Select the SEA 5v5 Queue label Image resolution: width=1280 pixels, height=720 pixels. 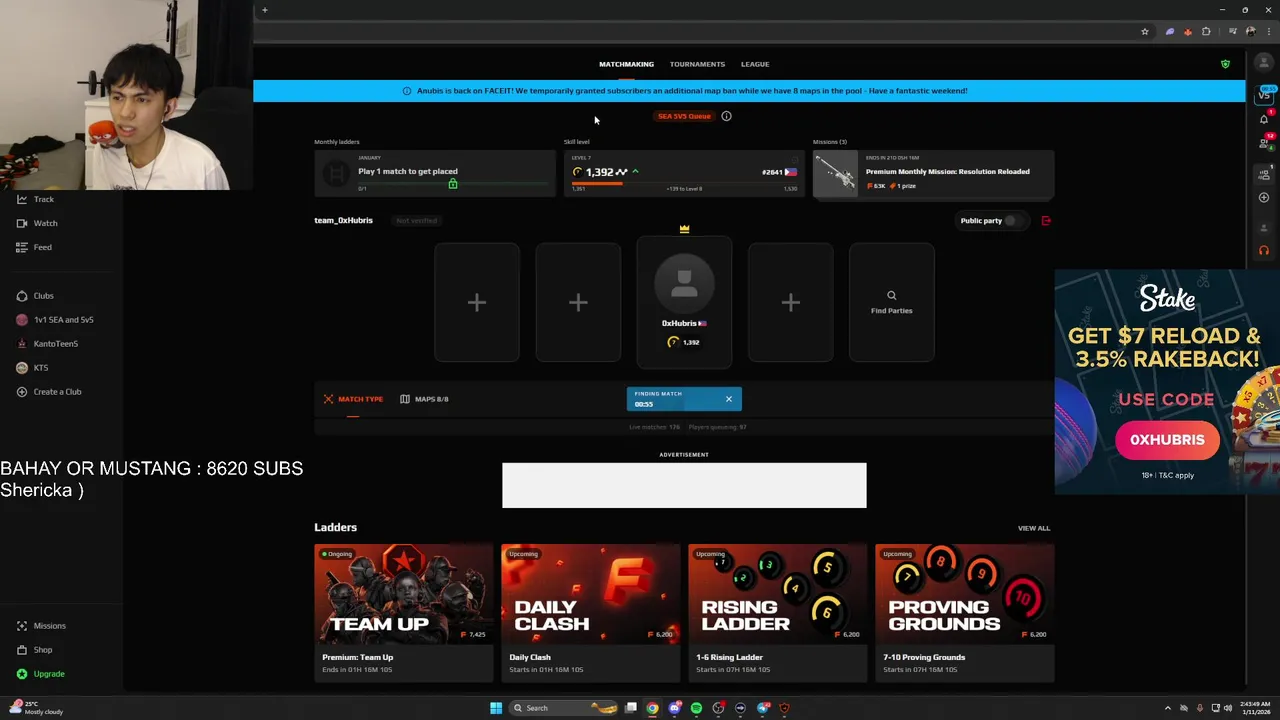click(x=684, y=116)
